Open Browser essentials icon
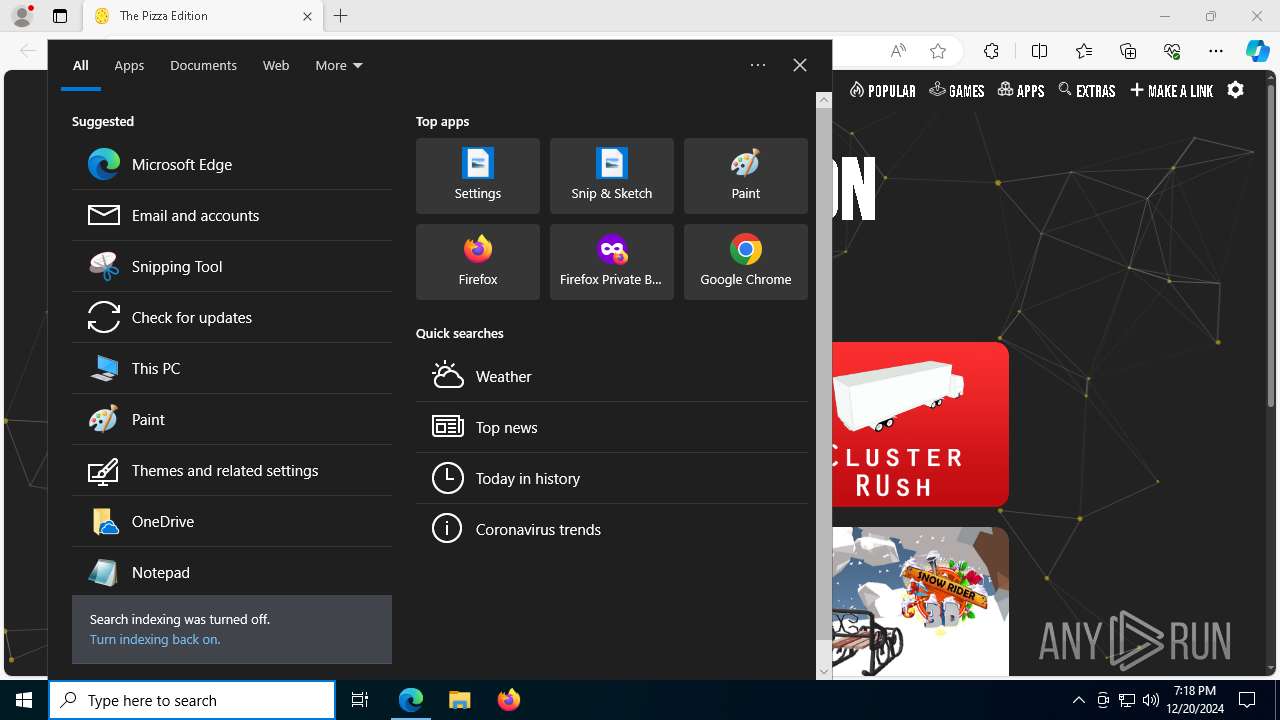Viewport: 1280px width, 720px height. click(x=1172, y=51)
